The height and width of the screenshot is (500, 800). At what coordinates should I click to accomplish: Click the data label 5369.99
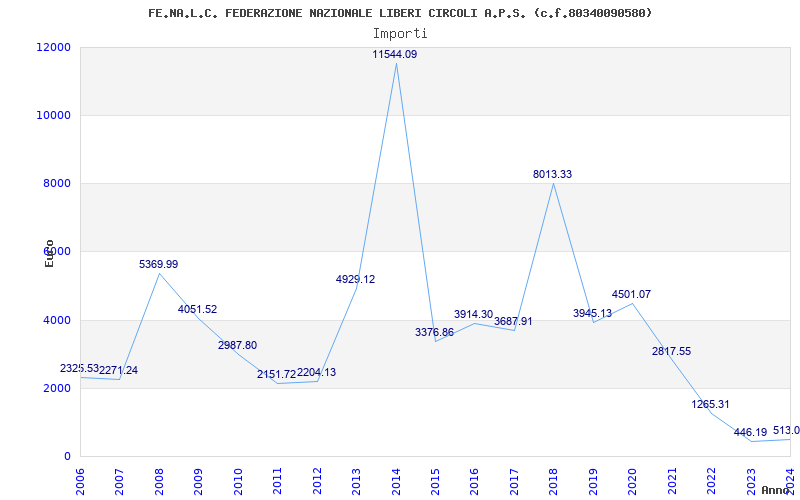(x=159, y=264)
